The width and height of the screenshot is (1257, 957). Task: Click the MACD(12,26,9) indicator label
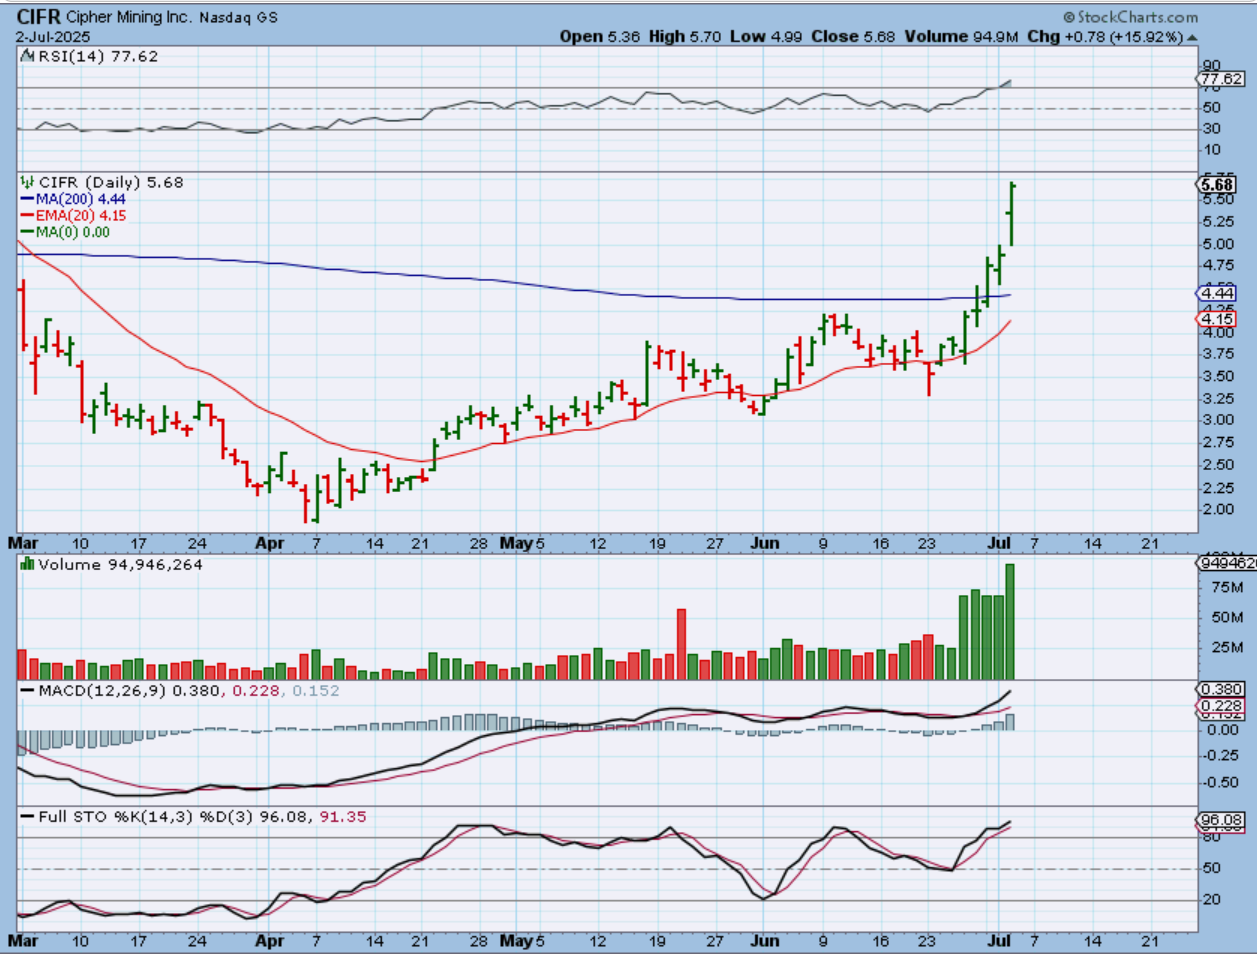[103, 691]
